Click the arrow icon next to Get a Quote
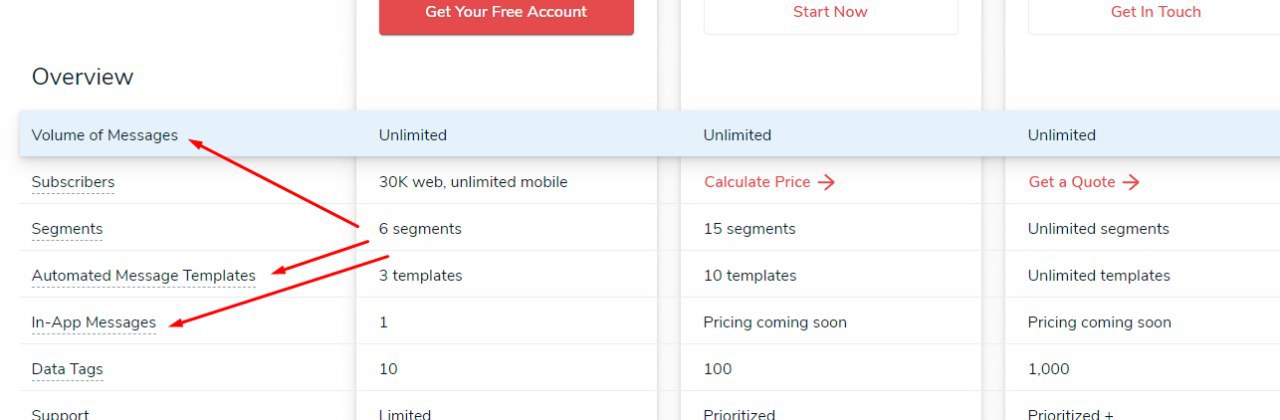 pos(1130,182)
